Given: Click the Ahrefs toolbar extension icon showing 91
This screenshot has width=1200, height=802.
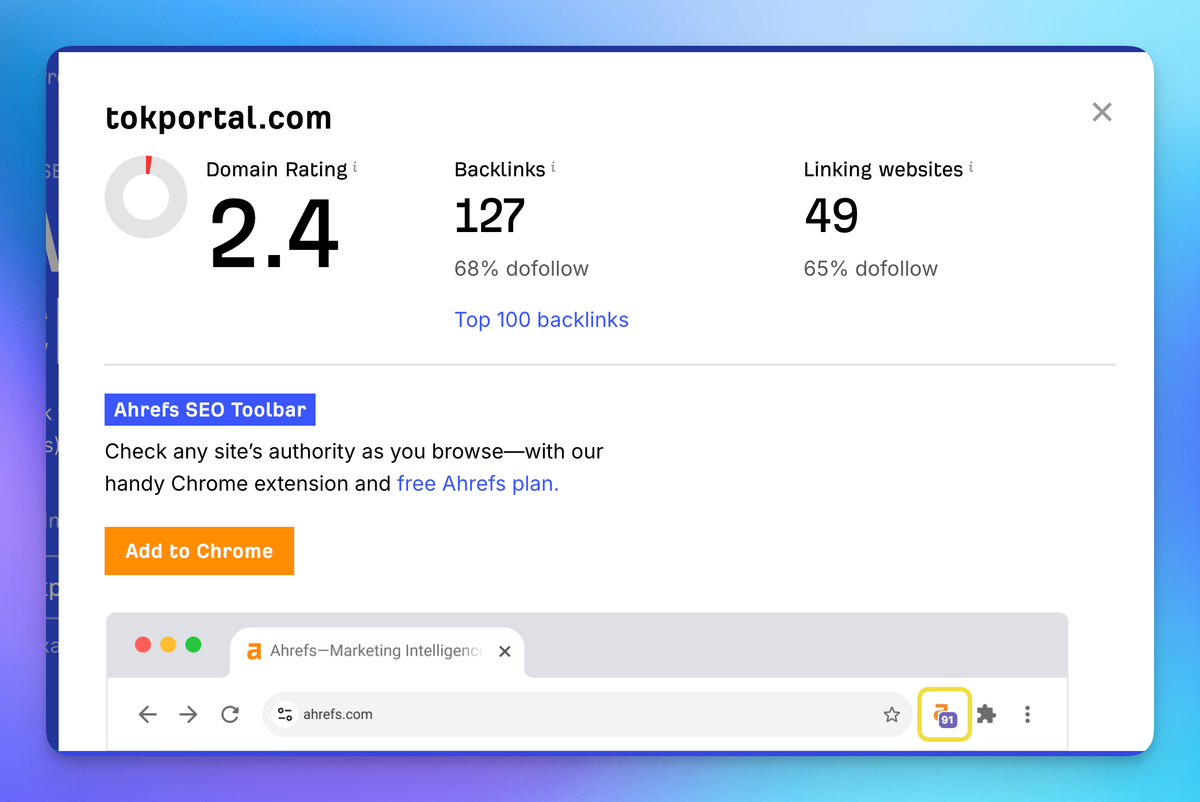Looking at the screenshot, I should point(944,714).
